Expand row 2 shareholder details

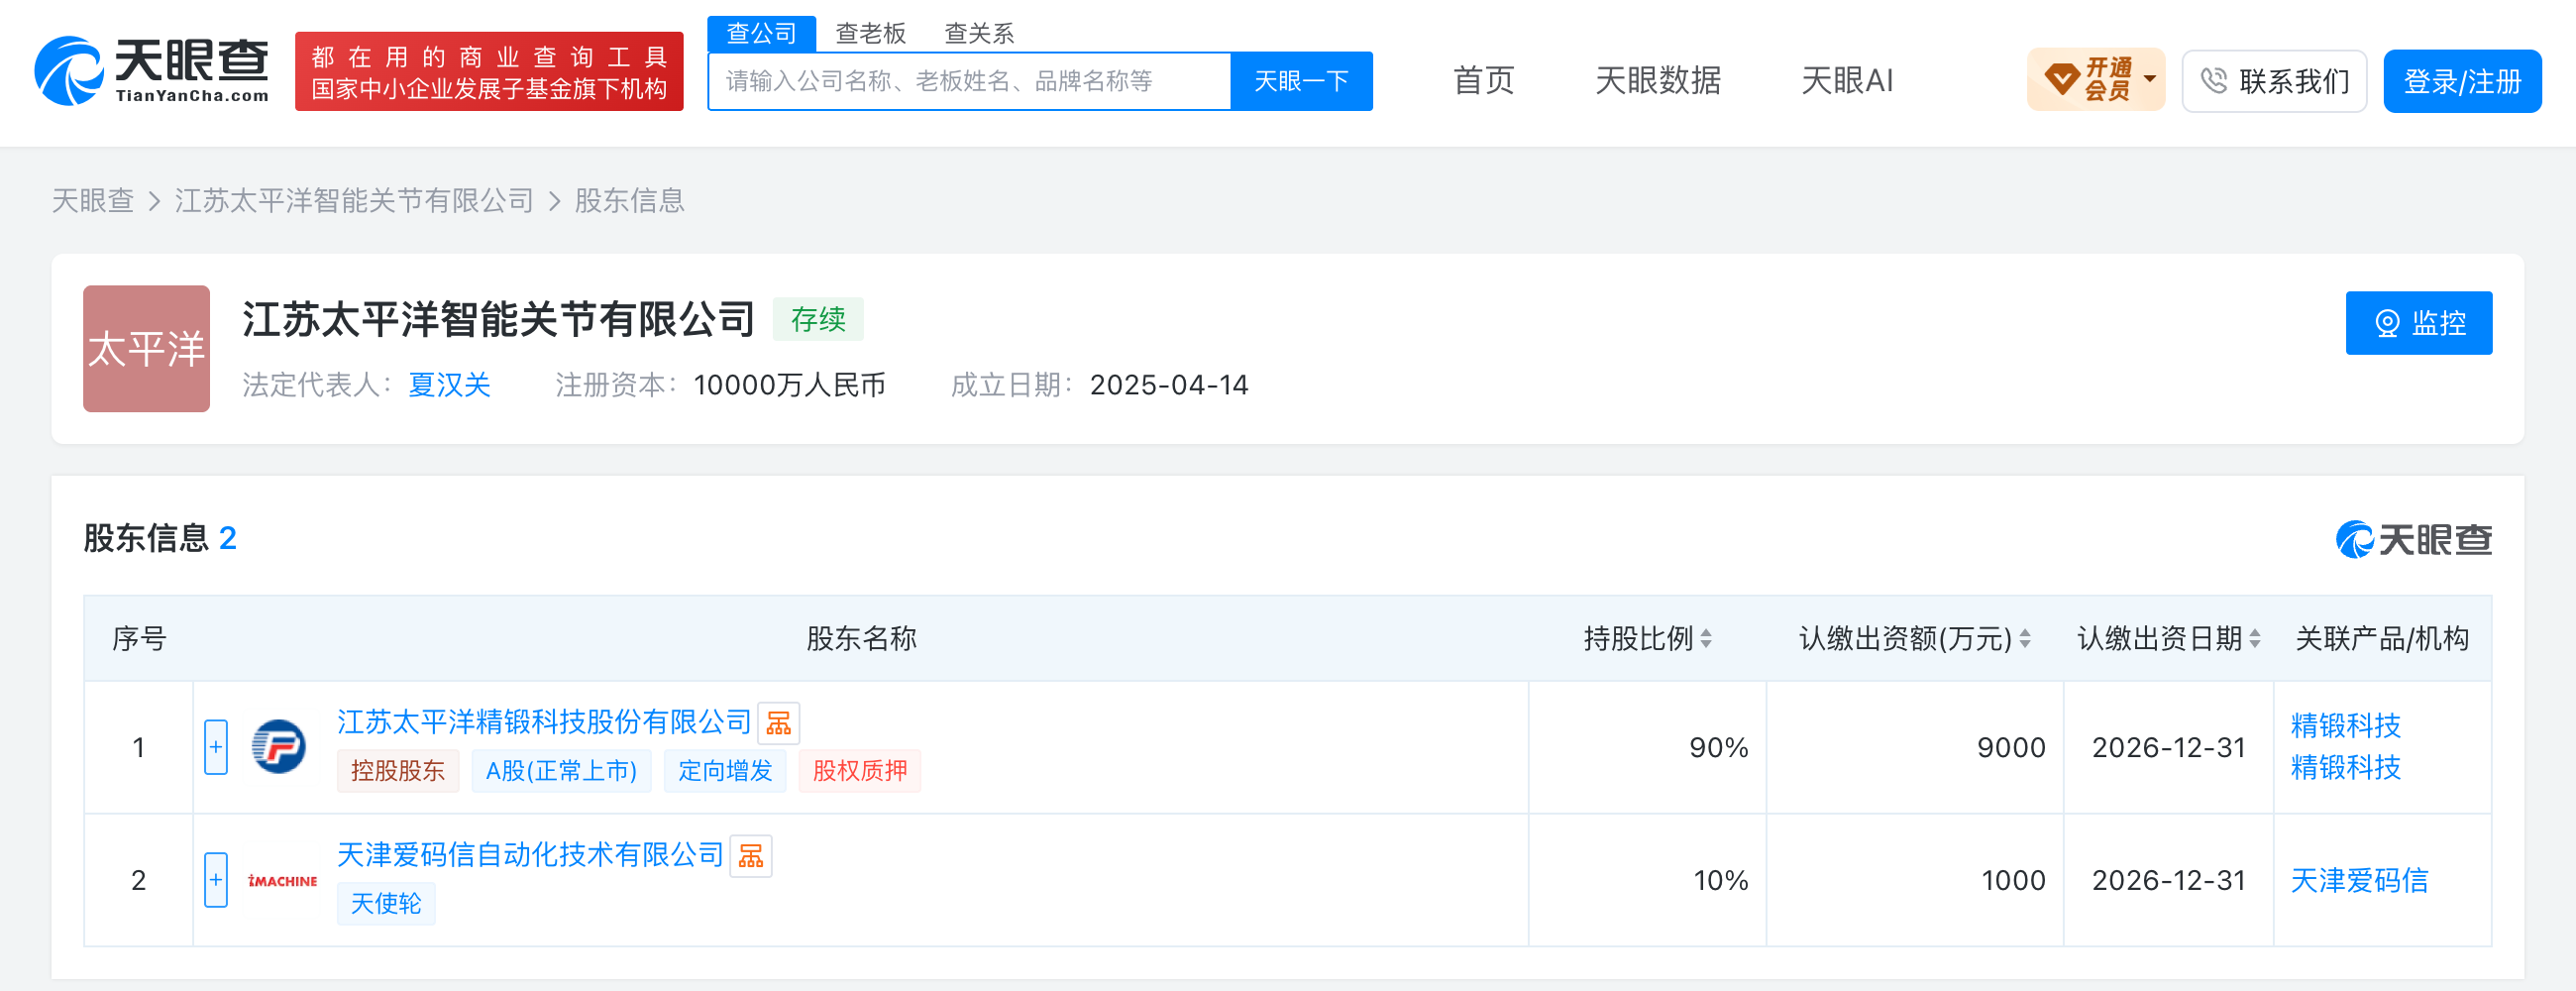[216, 880]
